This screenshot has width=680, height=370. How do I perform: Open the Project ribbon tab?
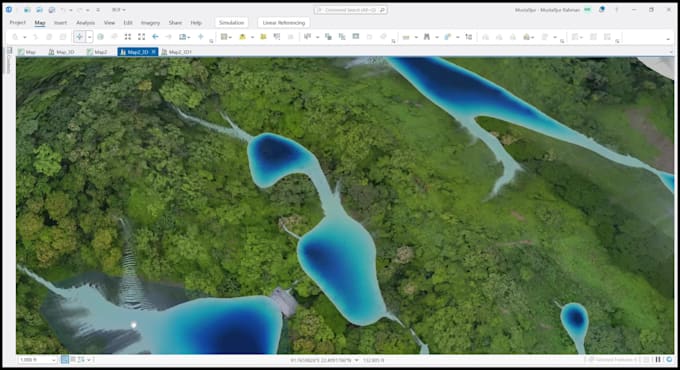click(17, 23)
